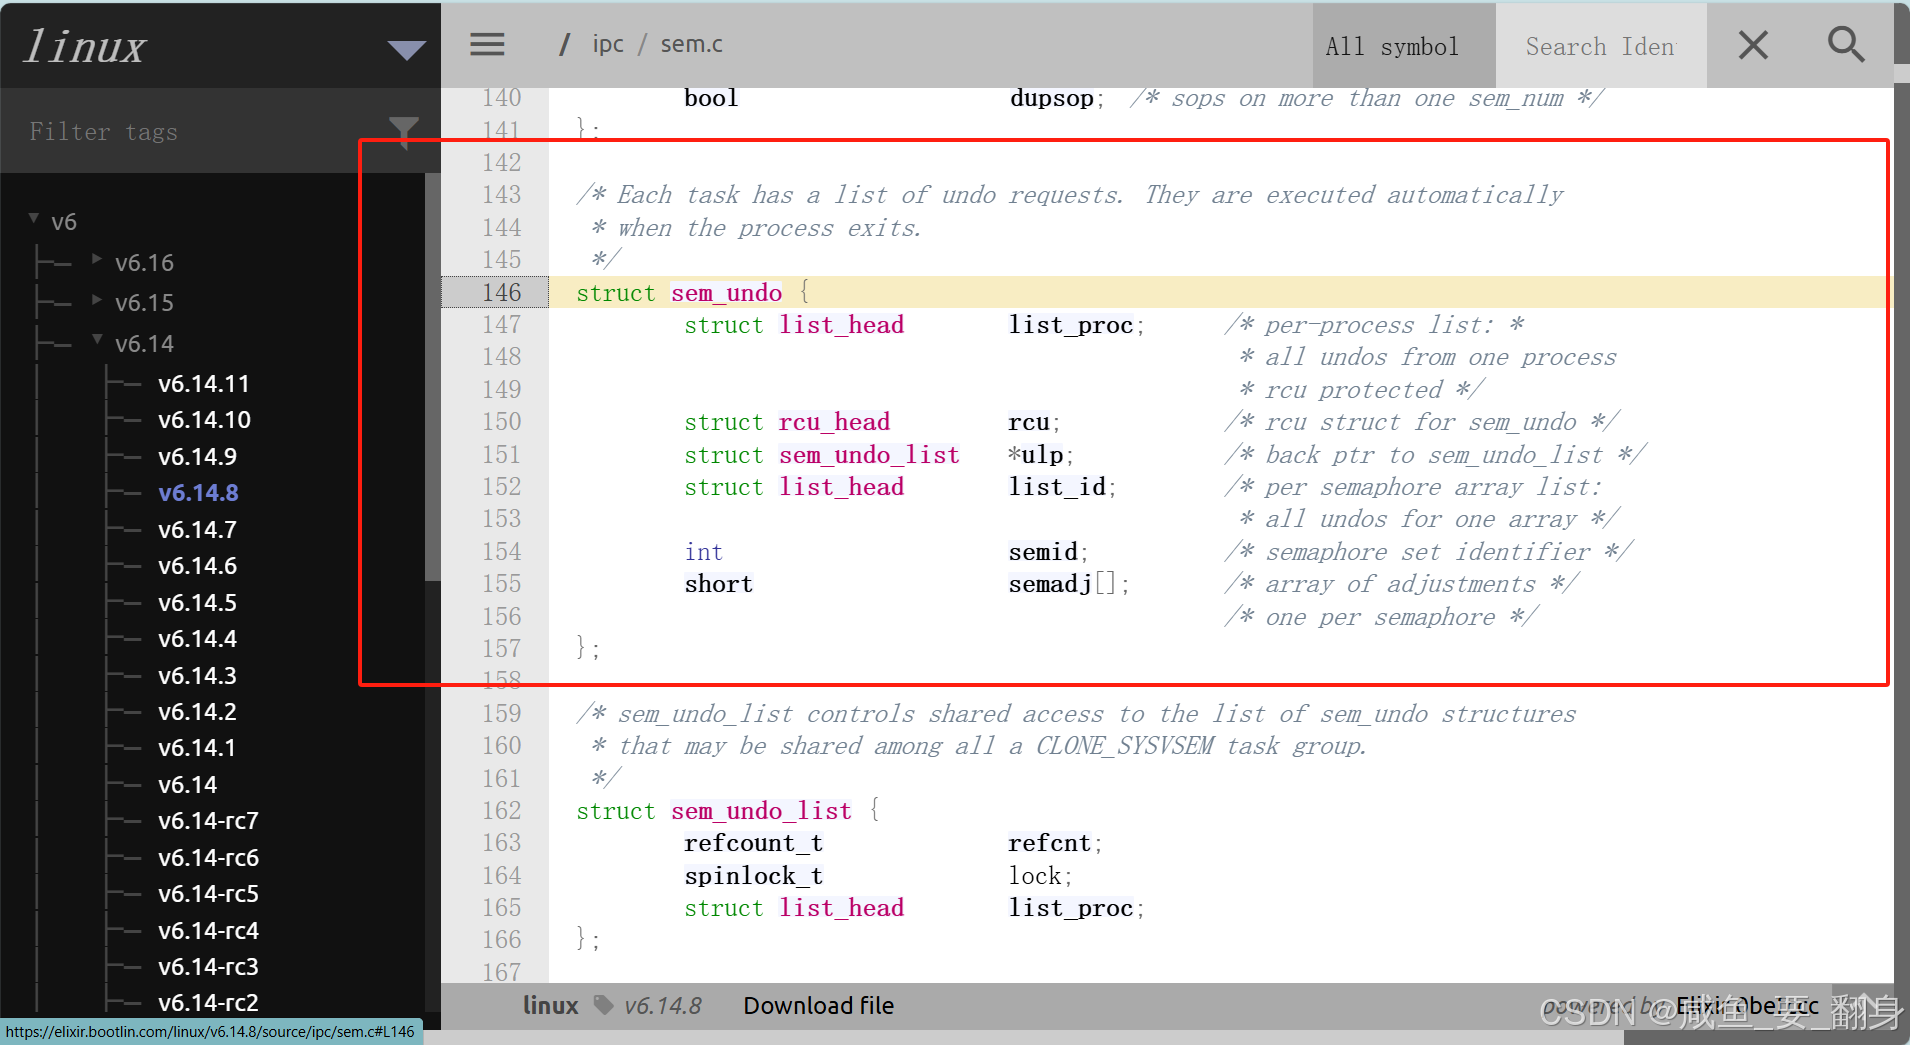Expand the v6.16 version group
1910x1045 pixels.
pyautogui.click(x=97, y=259)
